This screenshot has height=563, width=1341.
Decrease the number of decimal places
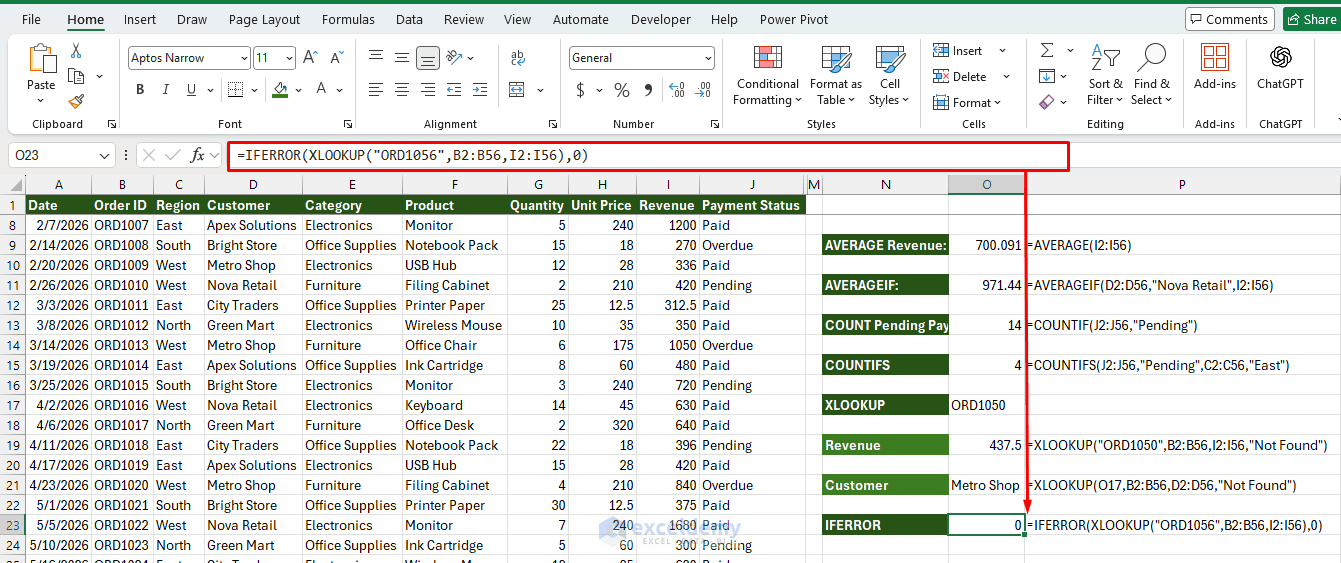coord(704,90)
